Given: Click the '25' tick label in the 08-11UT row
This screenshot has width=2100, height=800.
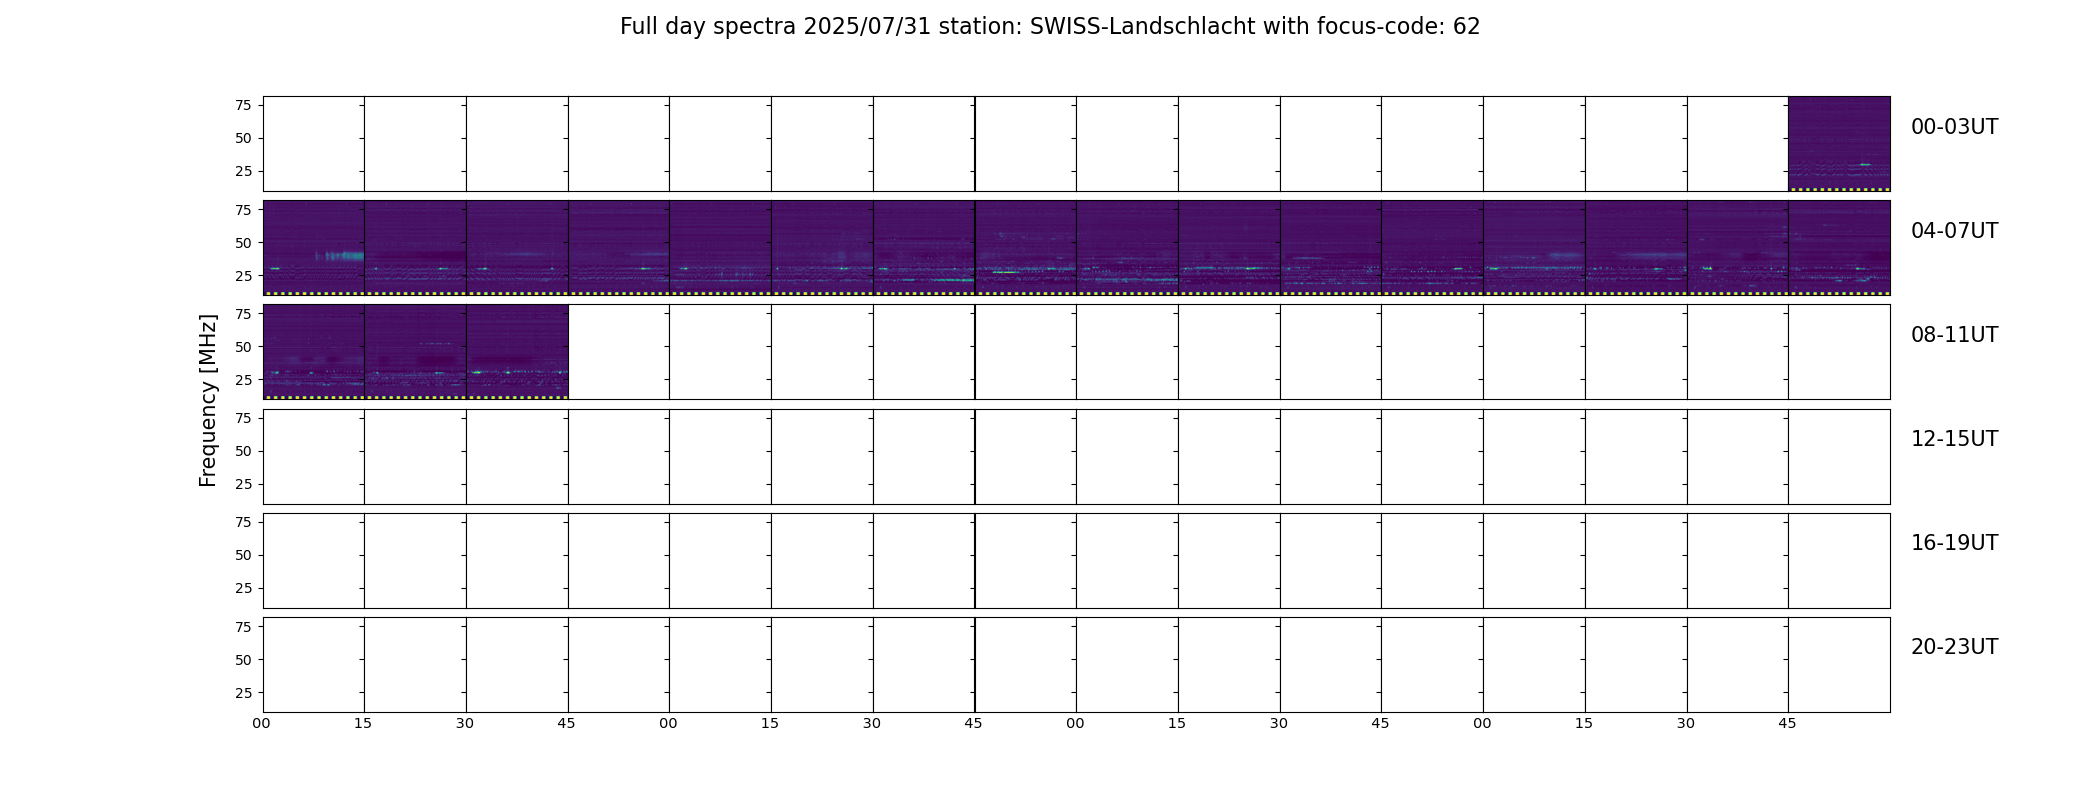Looking at the screenshot, I should 243,379.
